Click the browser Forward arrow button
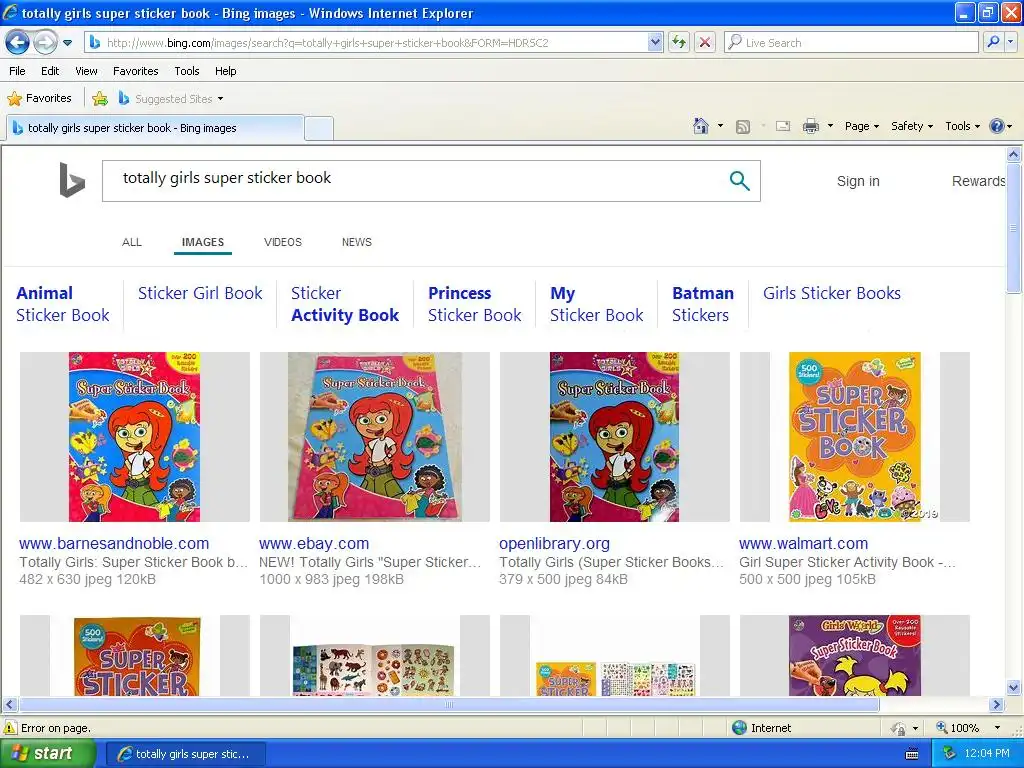 [44, 43]
